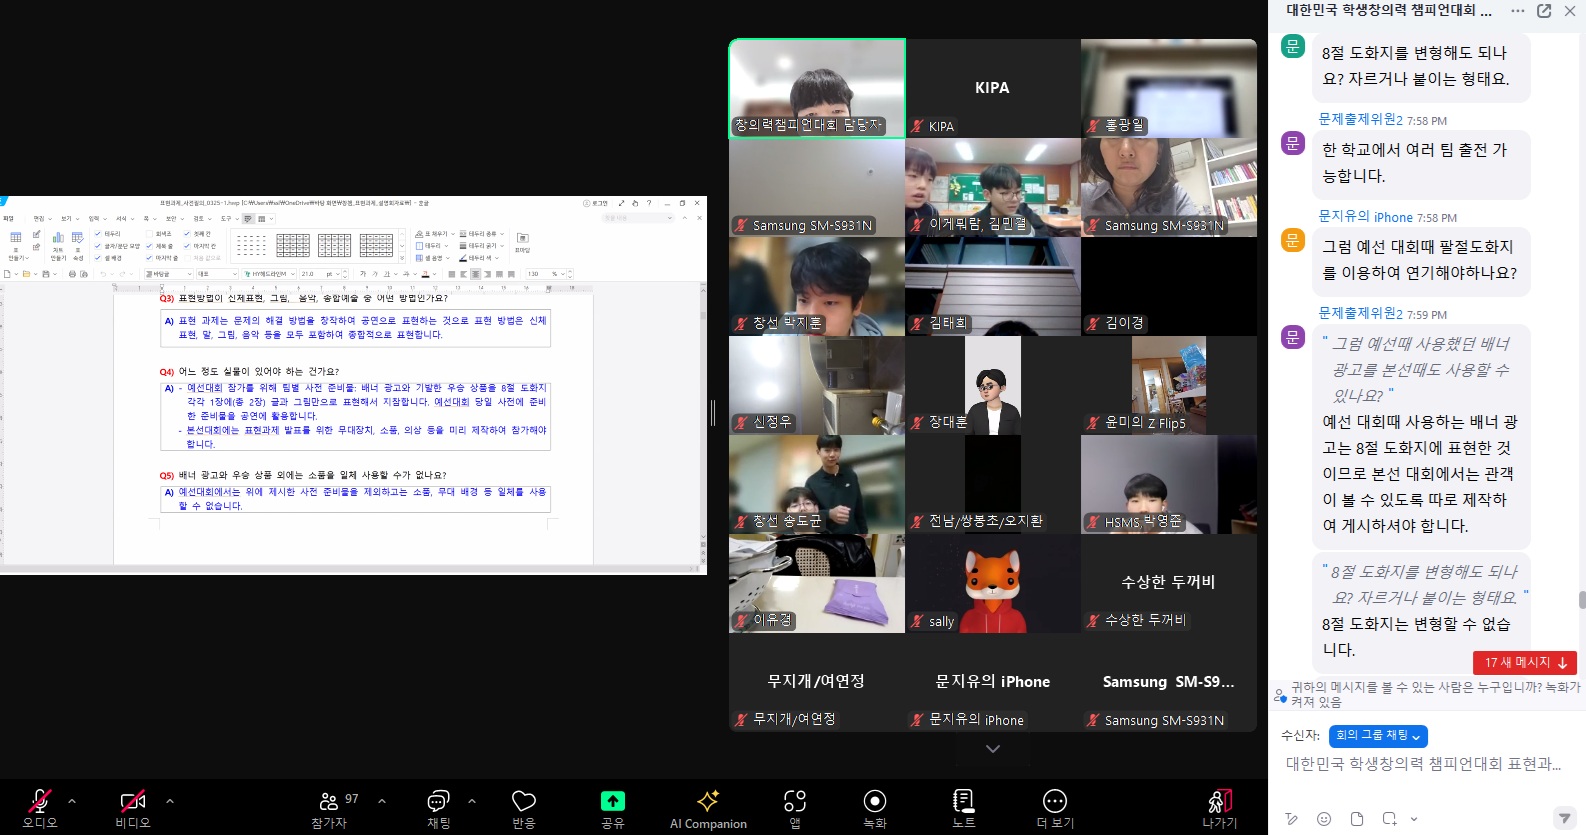Click the green share screen (공유) icon
The width and height of the screenshot is (1586, 835).
(x=612, y=802)
